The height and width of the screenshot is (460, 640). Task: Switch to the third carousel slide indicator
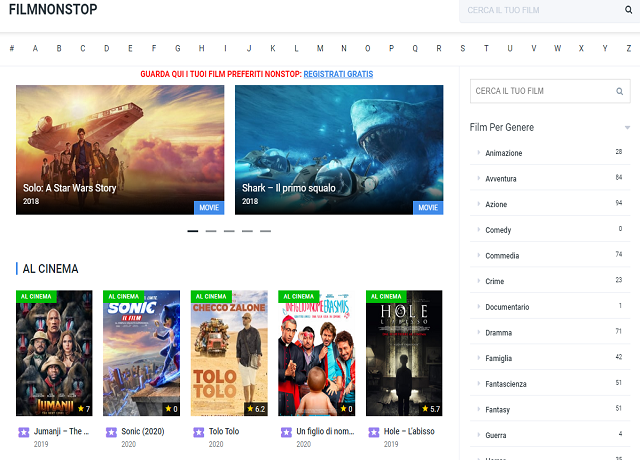pyautogui.click(x=229, y=231)
